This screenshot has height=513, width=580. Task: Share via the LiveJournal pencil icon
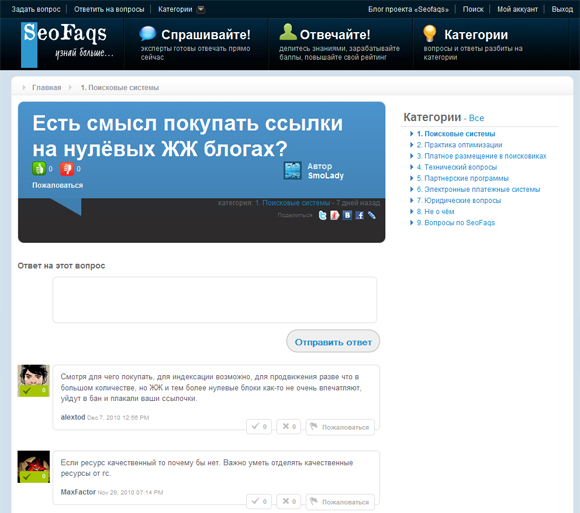(x=372, y=215)
